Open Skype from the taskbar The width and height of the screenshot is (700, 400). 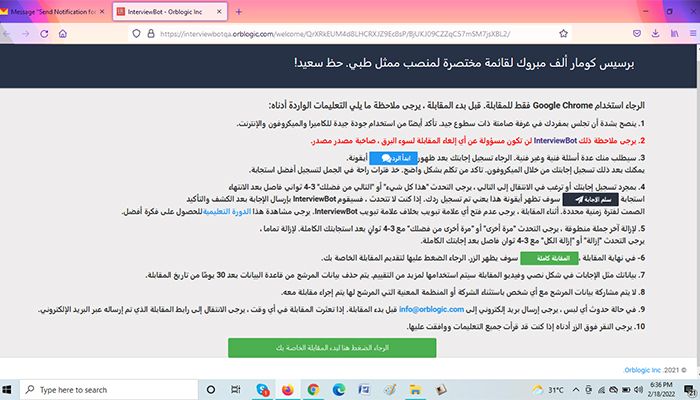[262, 390]
